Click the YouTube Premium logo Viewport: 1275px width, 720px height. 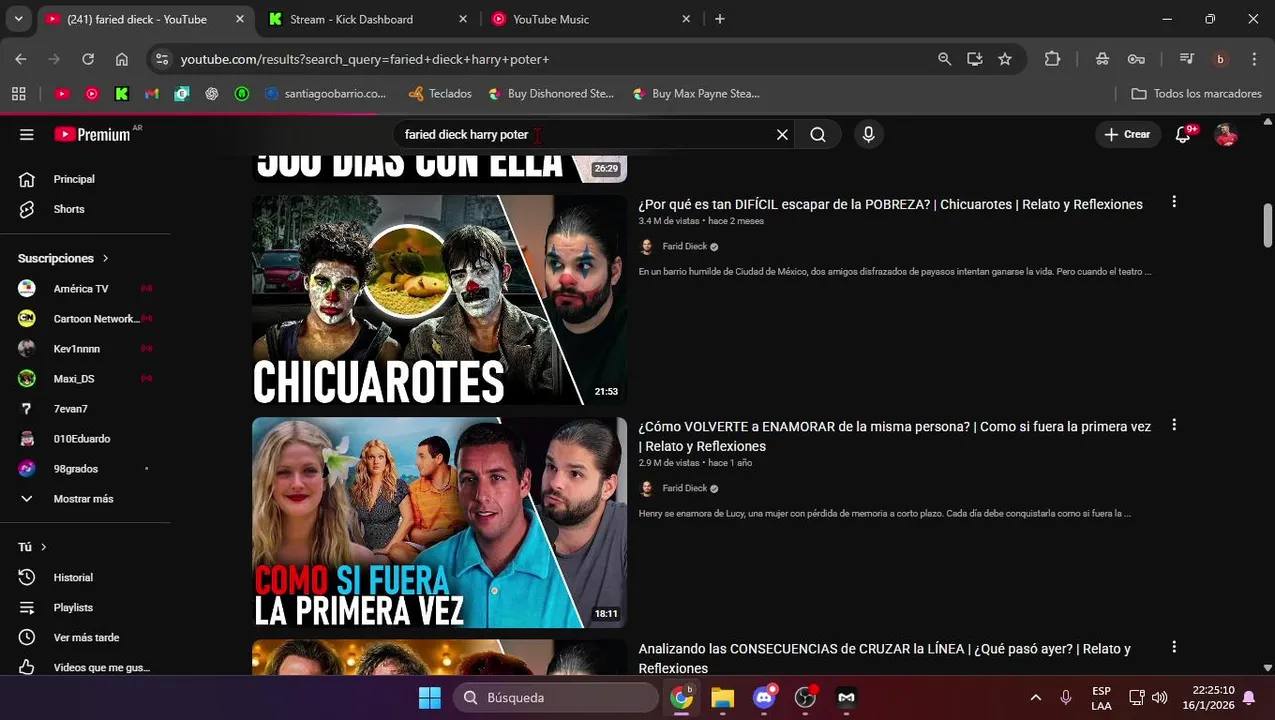pos(92,134)
